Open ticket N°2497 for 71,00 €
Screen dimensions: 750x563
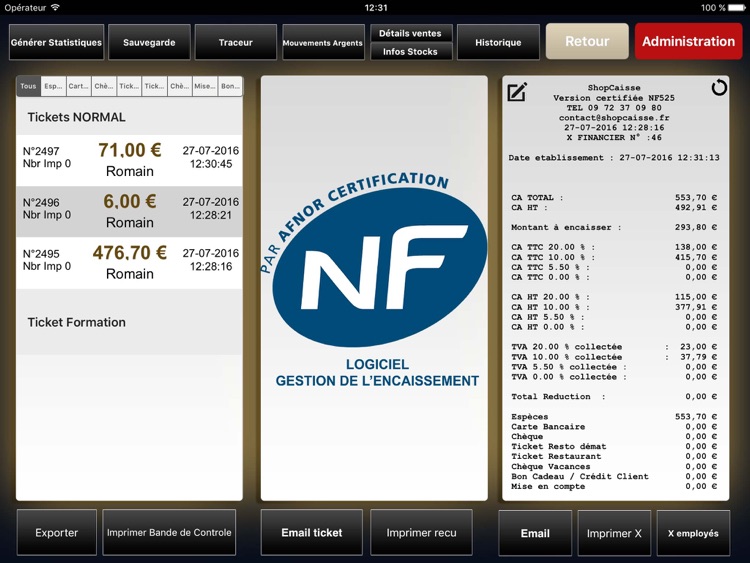(x=129, y=160)
